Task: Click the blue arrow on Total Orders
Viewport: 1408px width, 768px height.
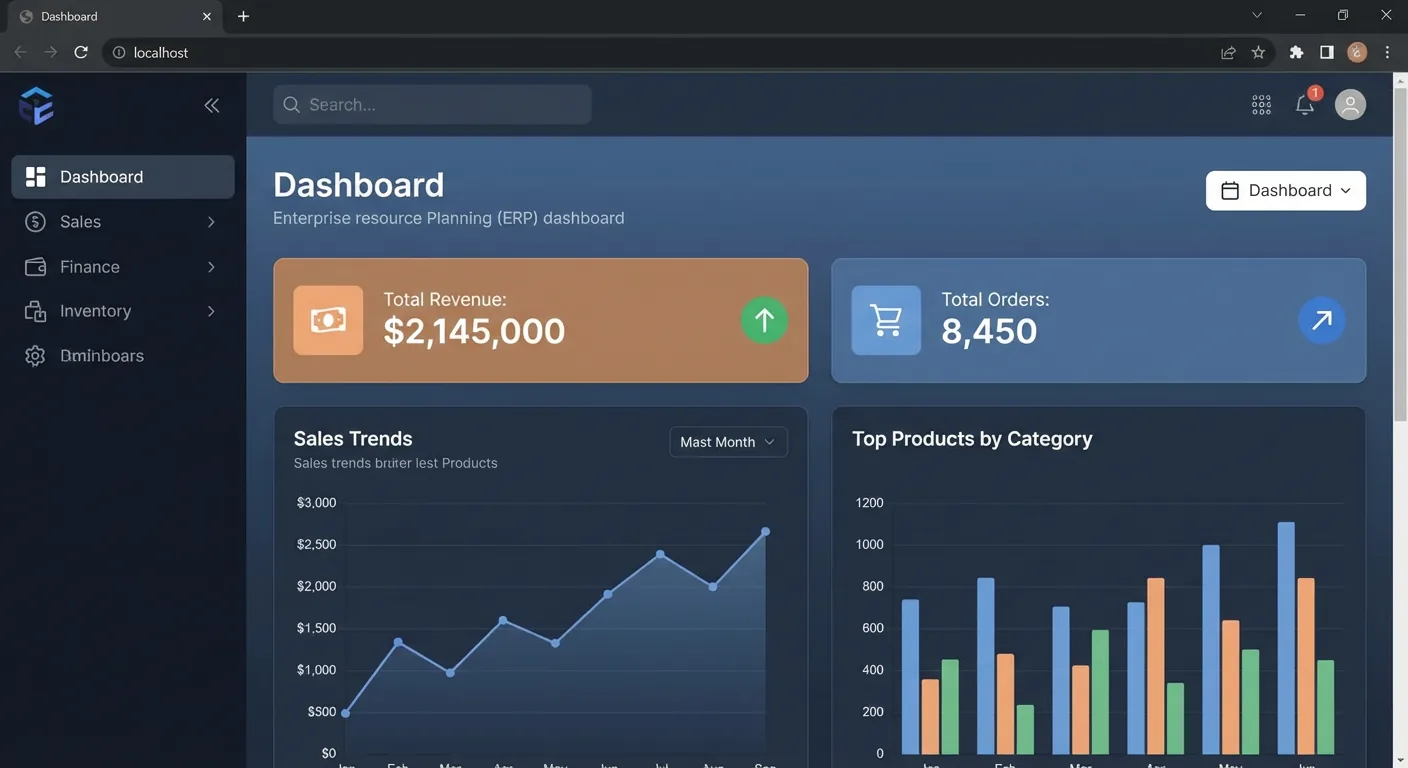Action: (1322, 320)
